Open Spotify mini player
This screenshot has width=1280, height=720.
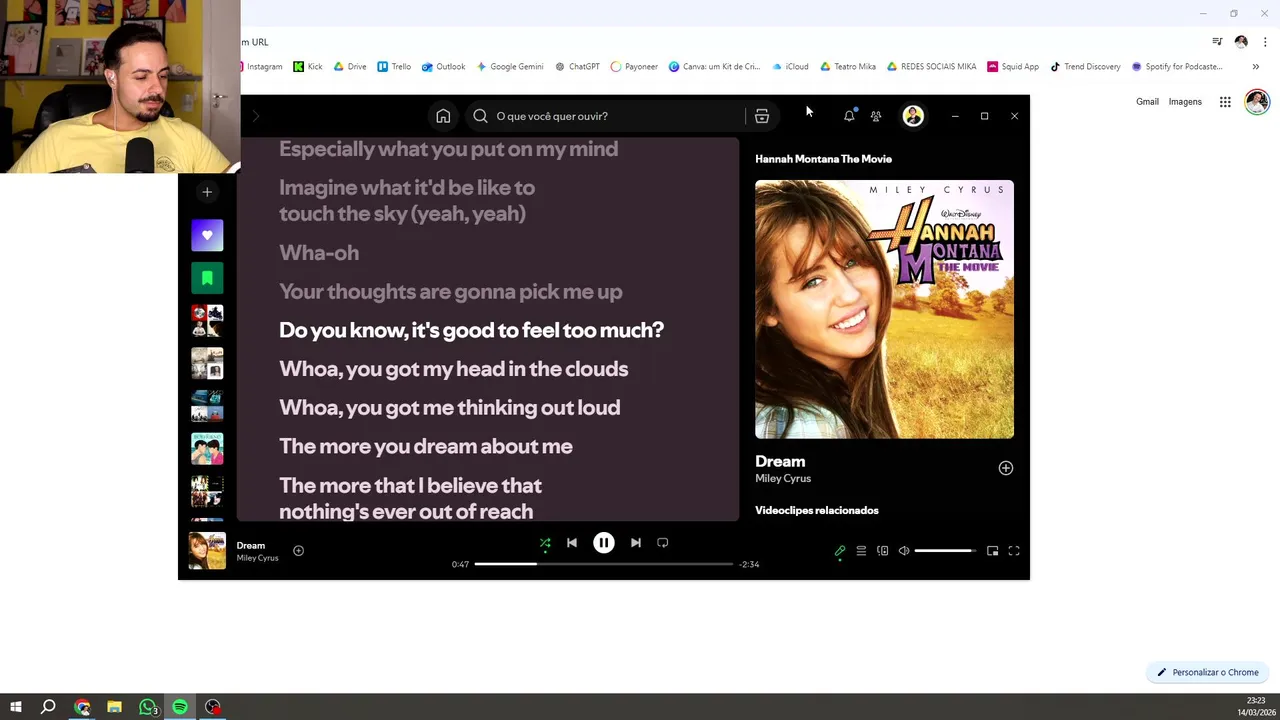pos(992,551)
